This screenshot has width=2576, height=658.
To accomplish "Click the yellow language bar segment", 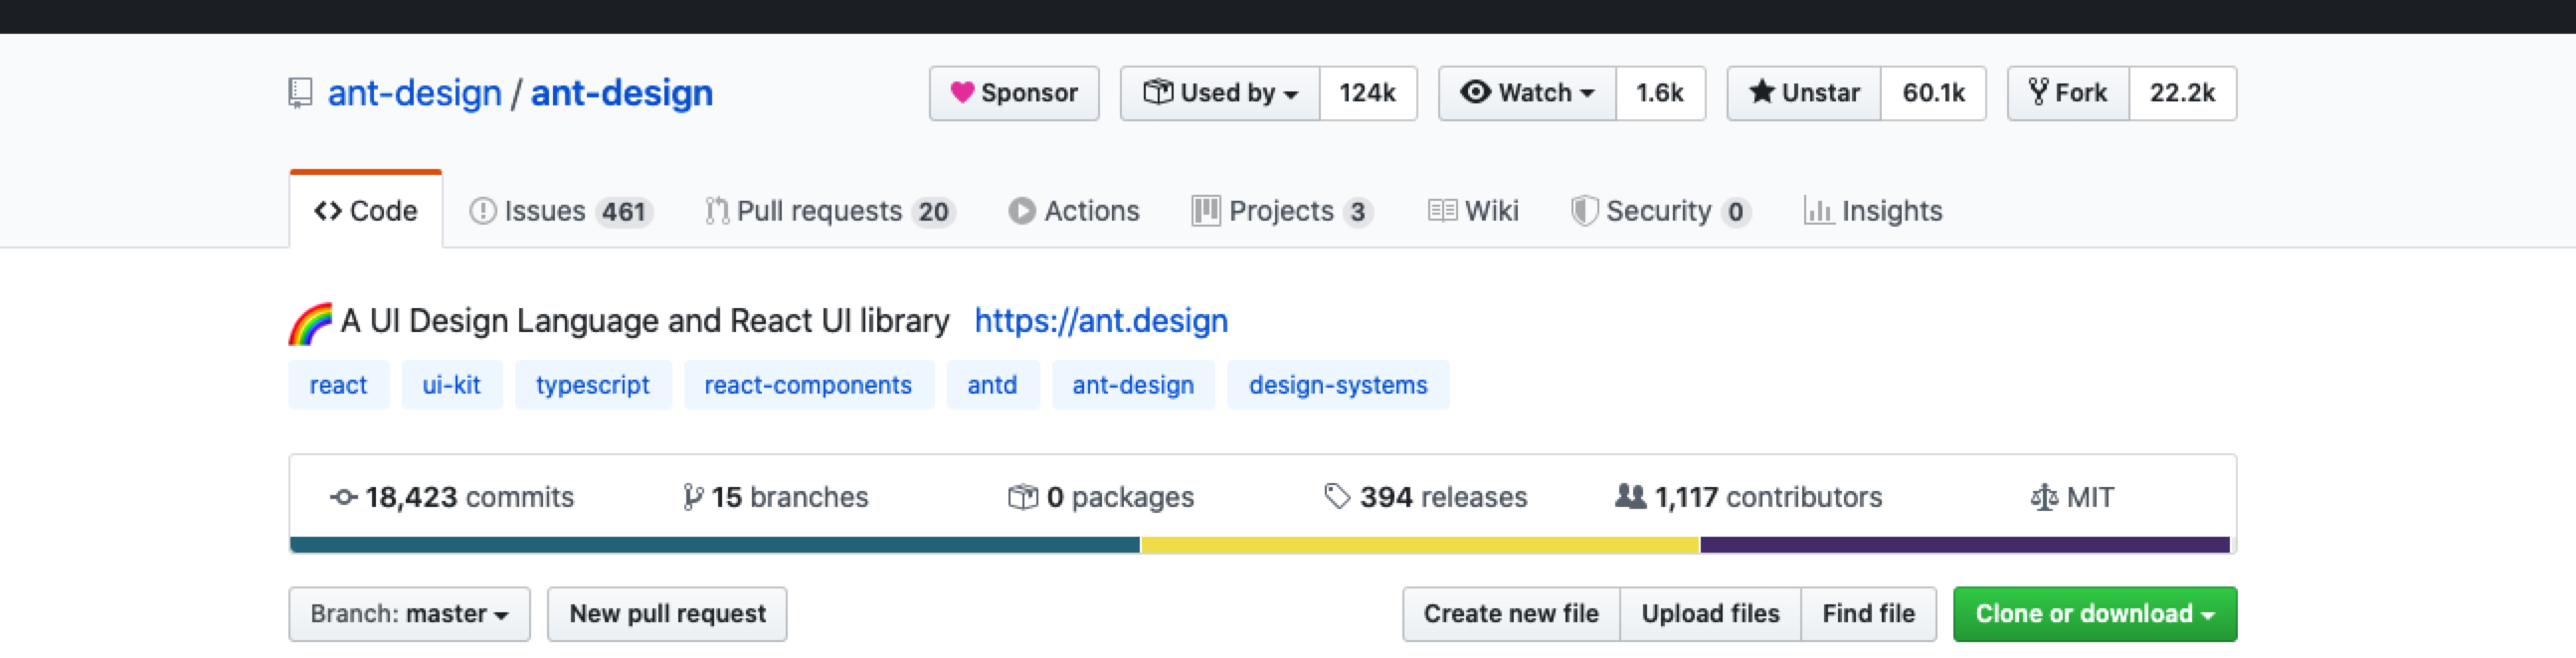I will pyautogui.click(x=1420, y=545).
